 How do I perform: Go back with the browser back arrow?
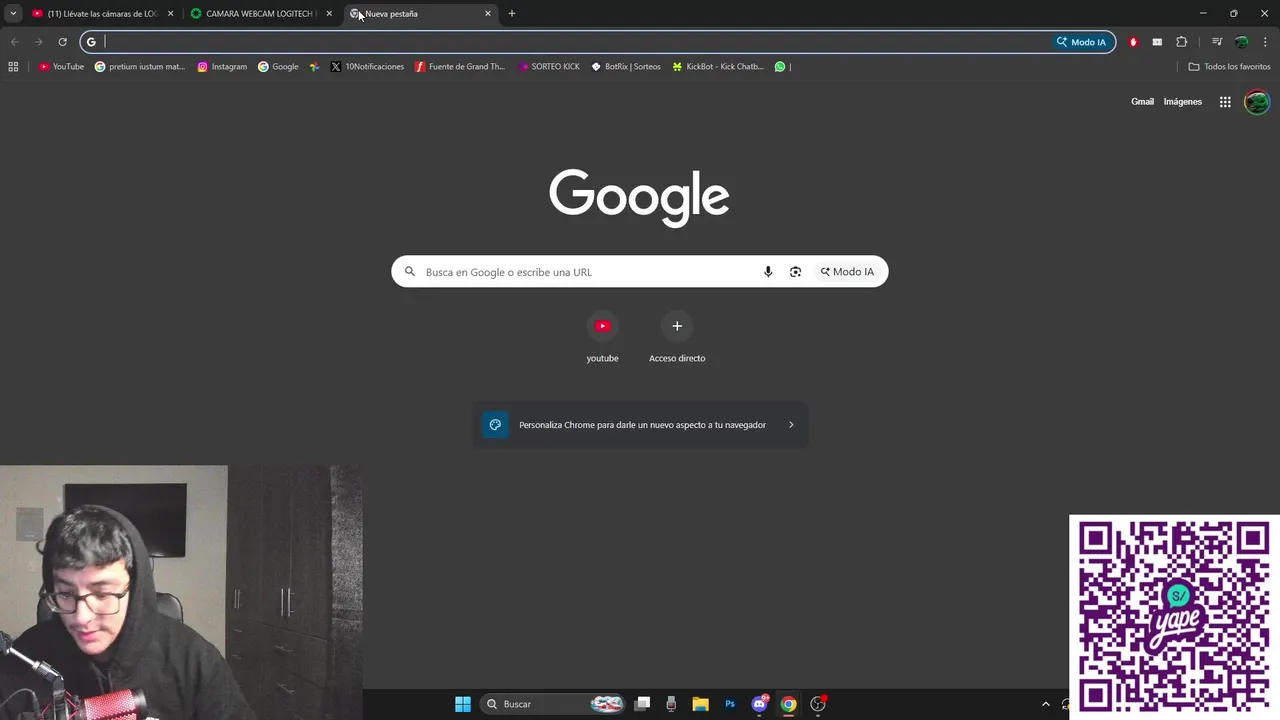coord(14,42)
